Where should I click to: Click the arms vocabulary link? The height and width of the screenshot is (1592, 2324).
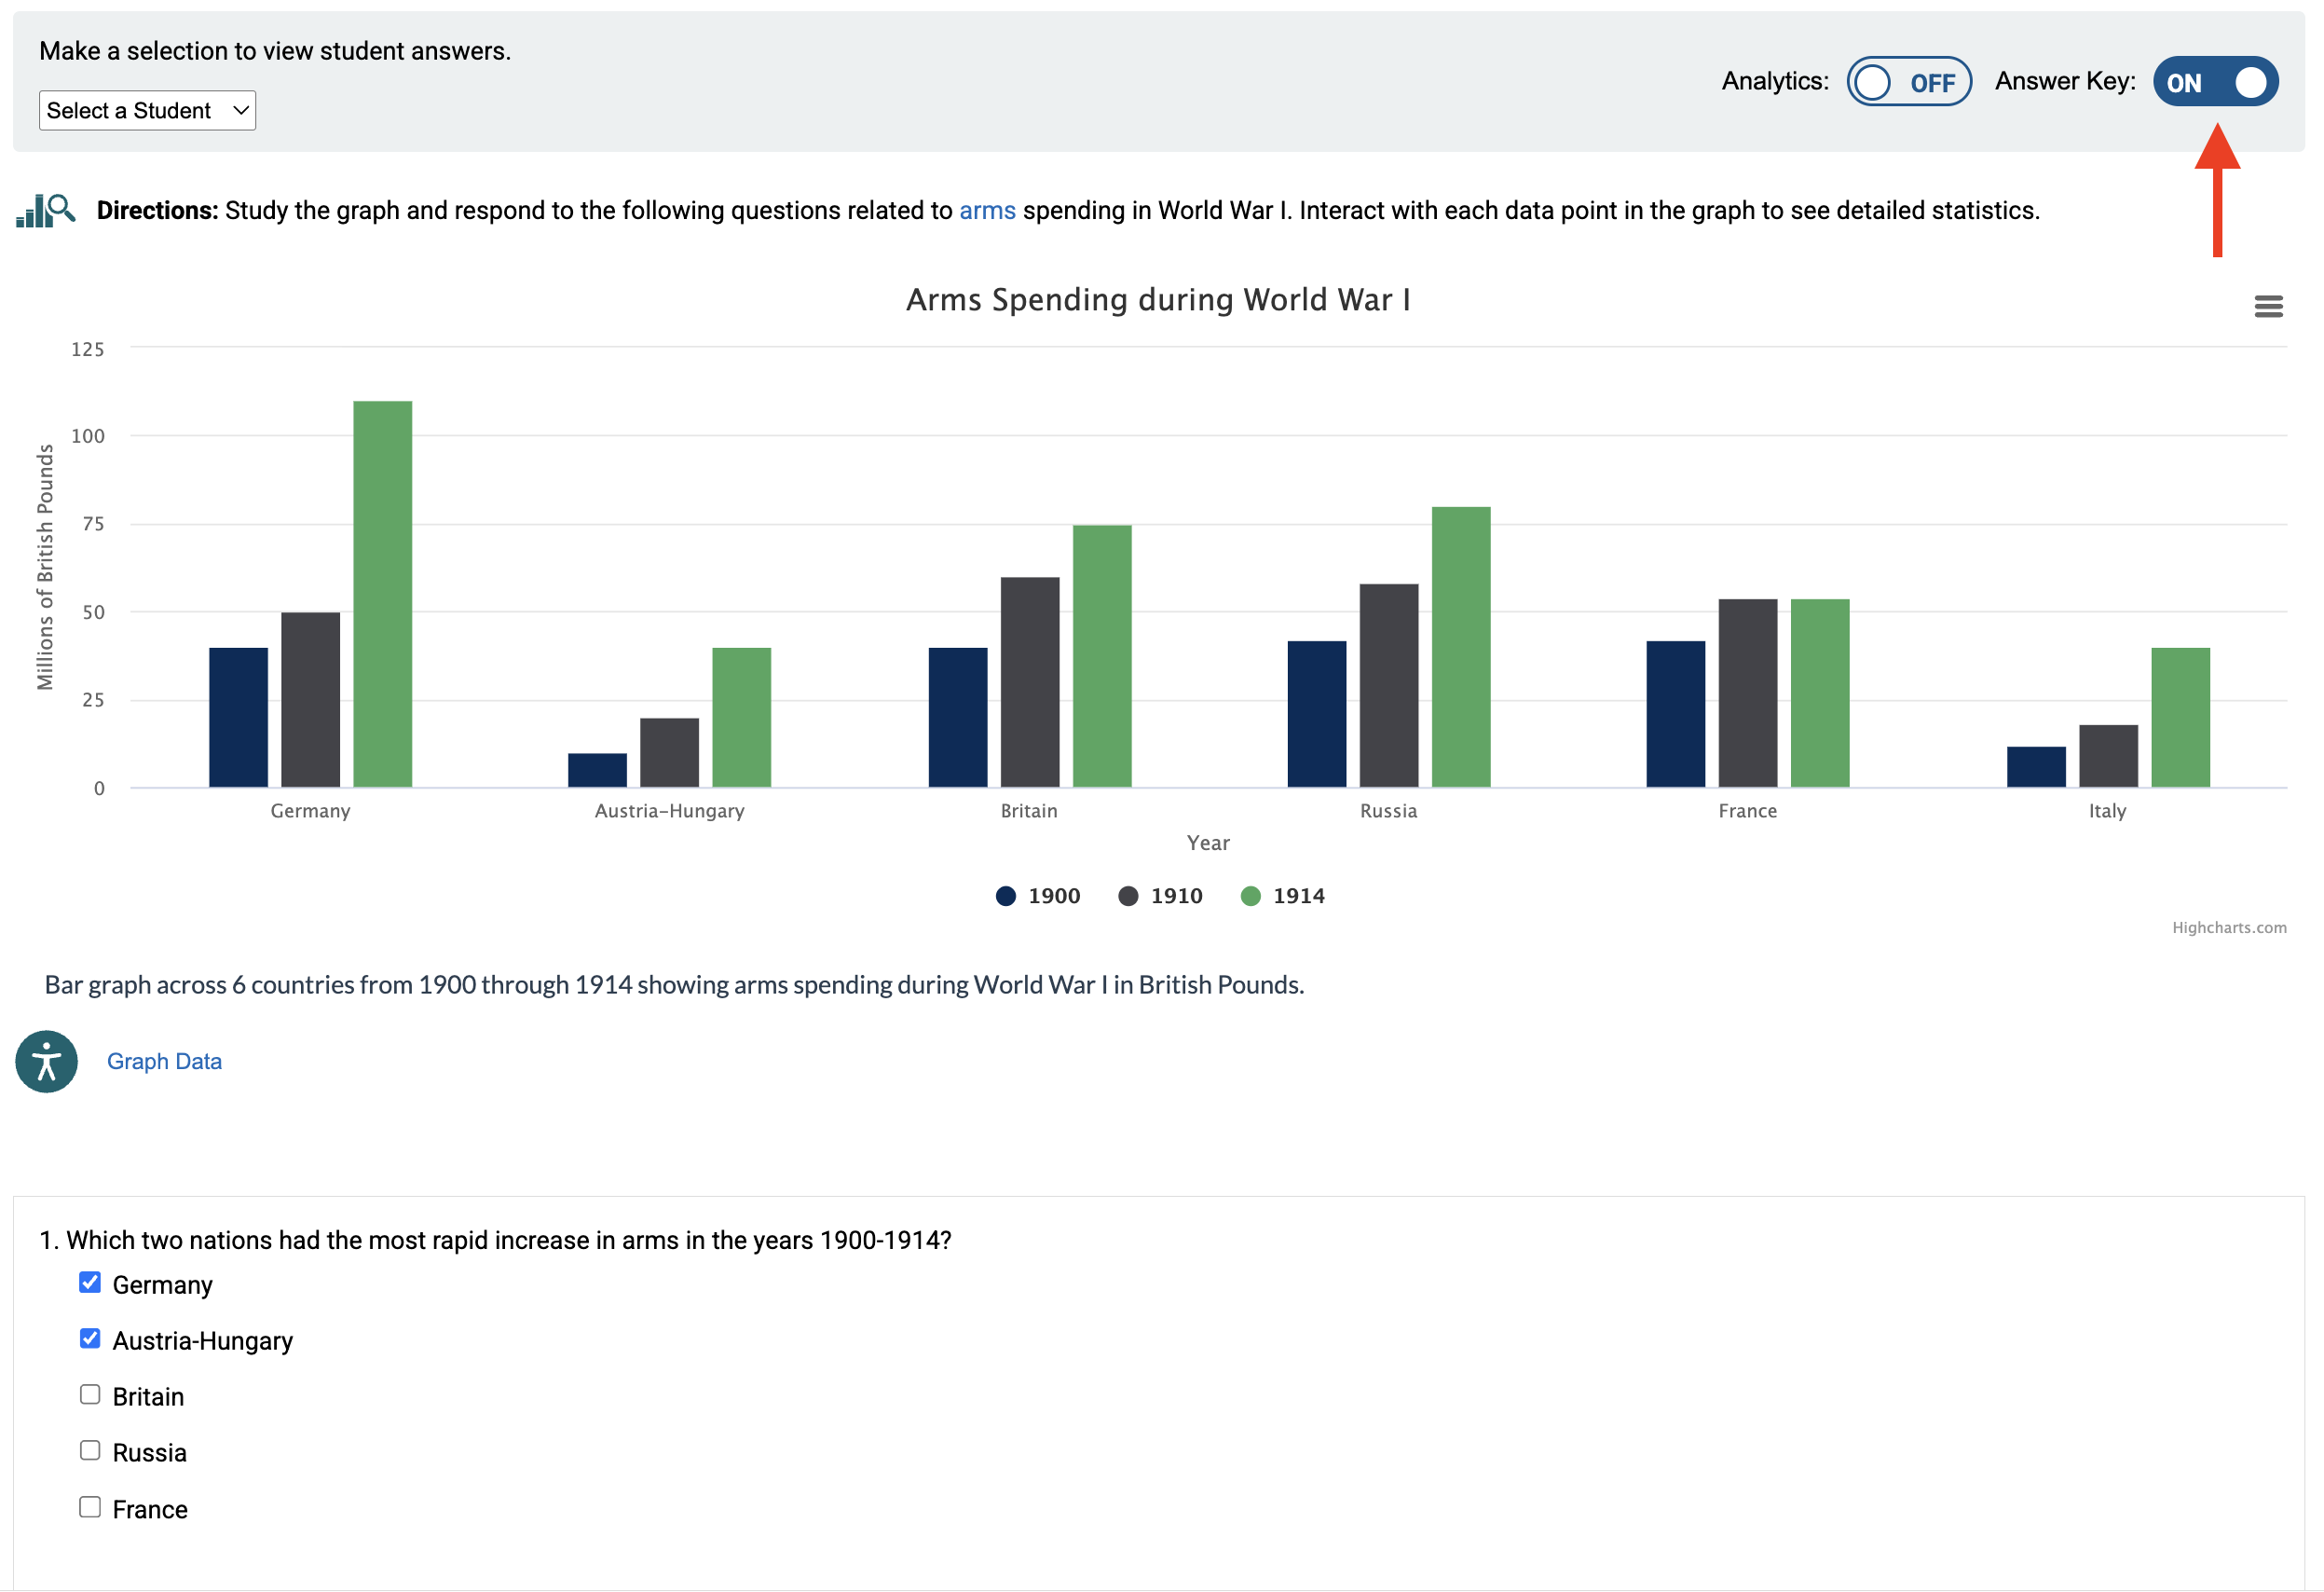pos(987,210)
